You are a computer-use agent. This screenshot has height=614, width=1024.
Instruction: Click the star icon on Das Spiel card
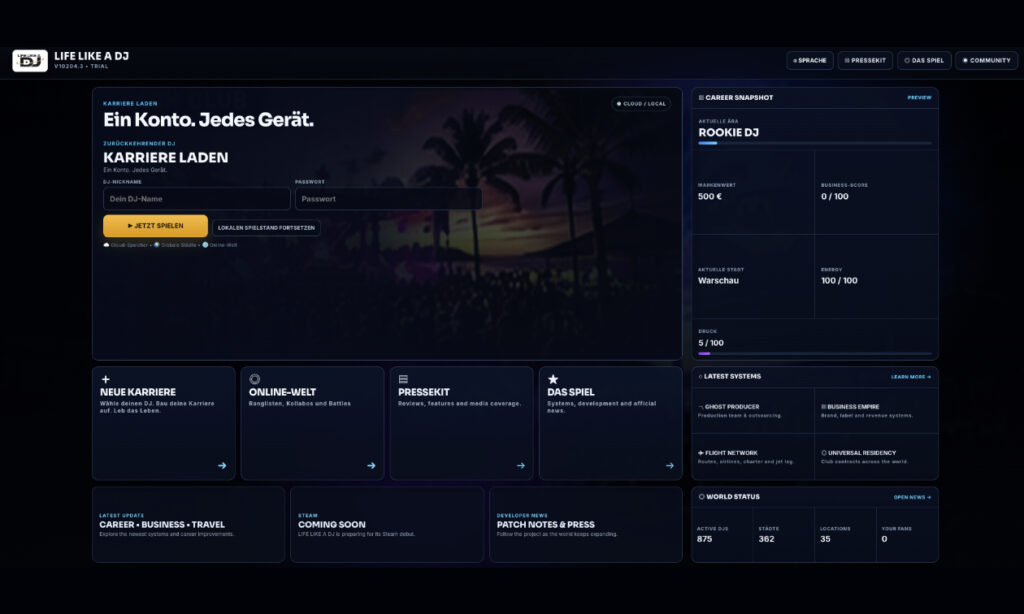pos(553,379)
